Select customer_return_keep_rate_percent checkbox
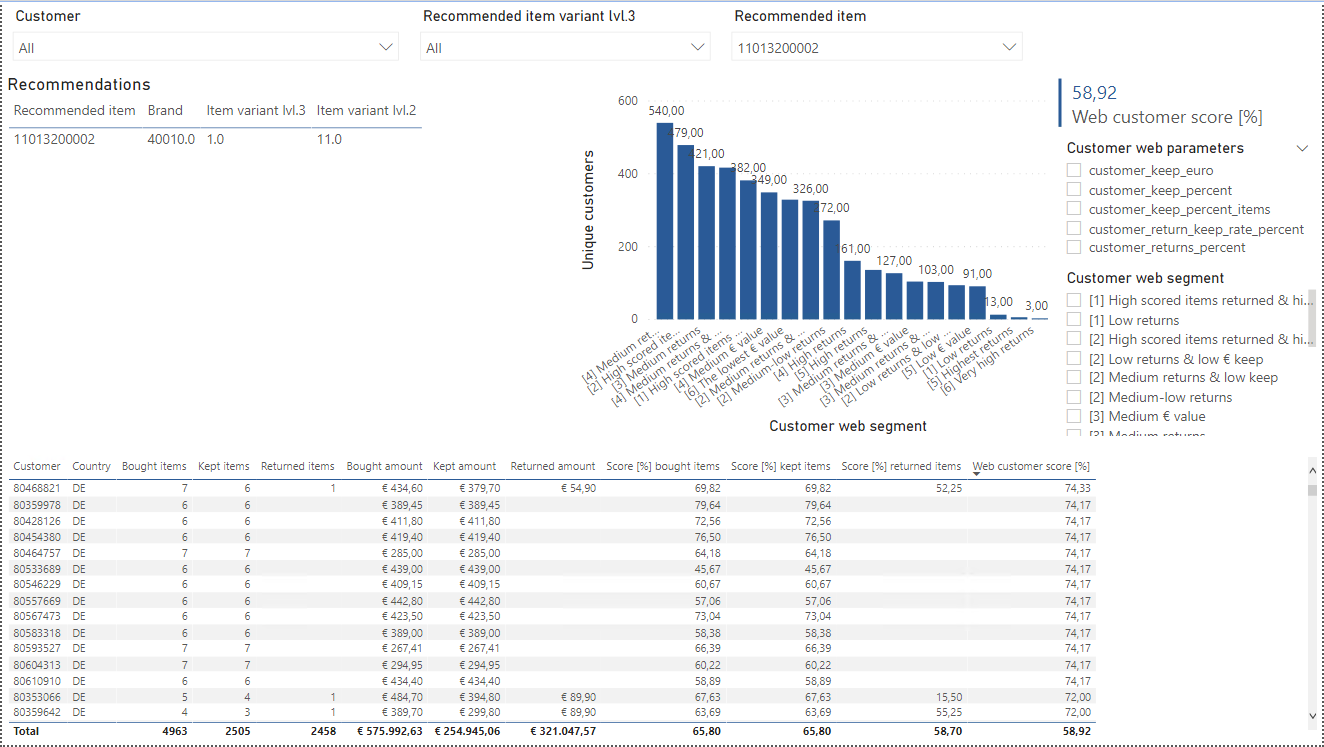 point(1074,228)
